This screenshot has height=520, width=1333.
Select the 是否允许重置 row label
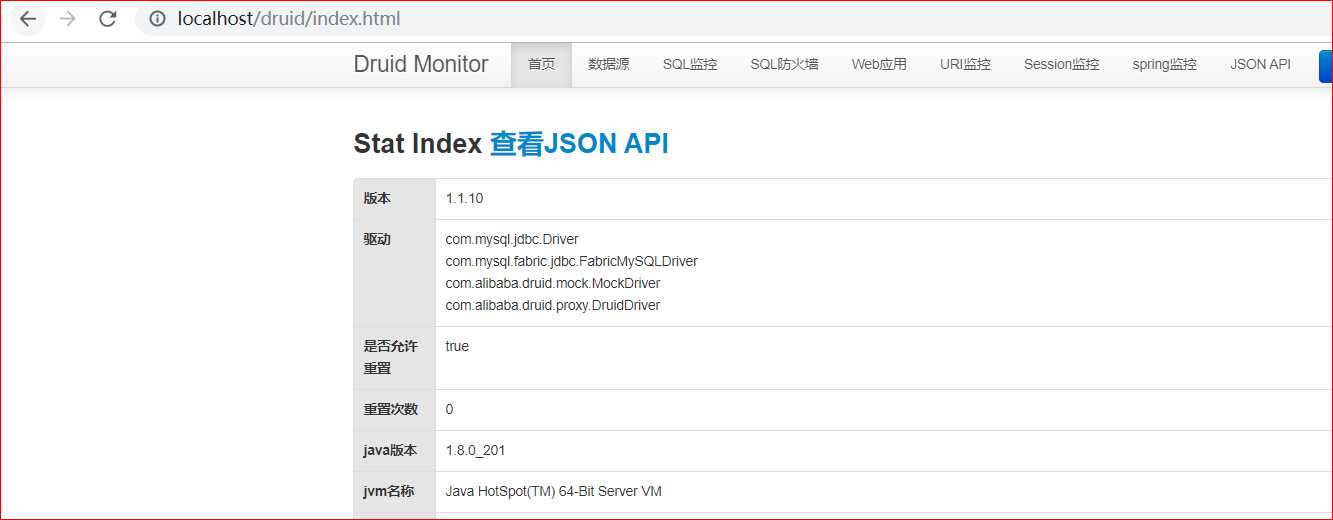(x=391, y=357)
